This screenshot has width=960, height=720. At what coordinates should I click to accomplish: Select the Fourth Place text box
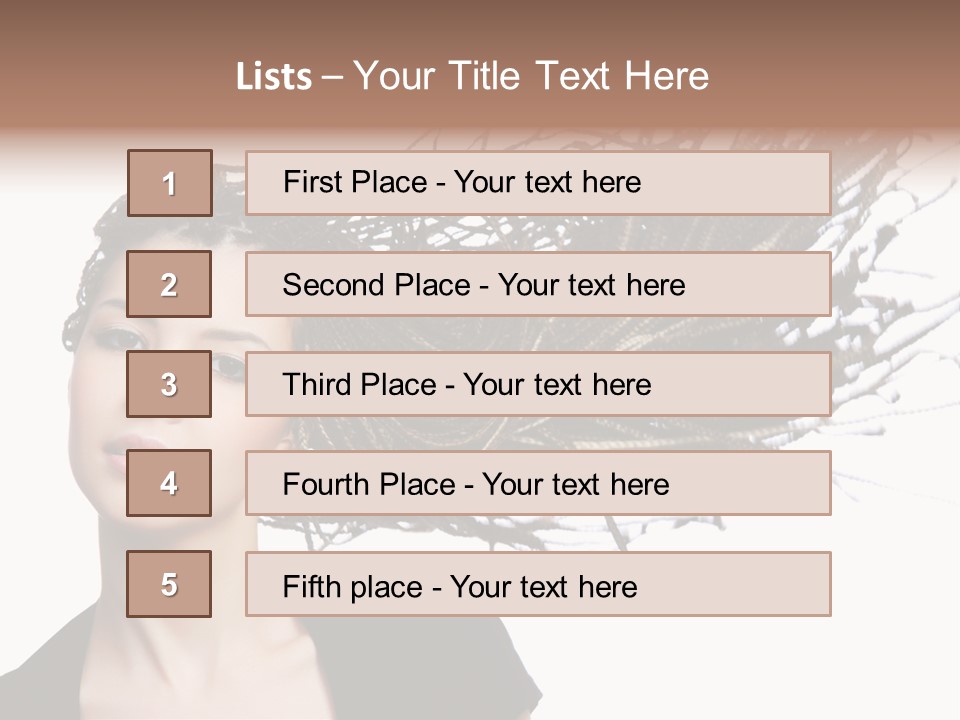click(x=538, y=484)
